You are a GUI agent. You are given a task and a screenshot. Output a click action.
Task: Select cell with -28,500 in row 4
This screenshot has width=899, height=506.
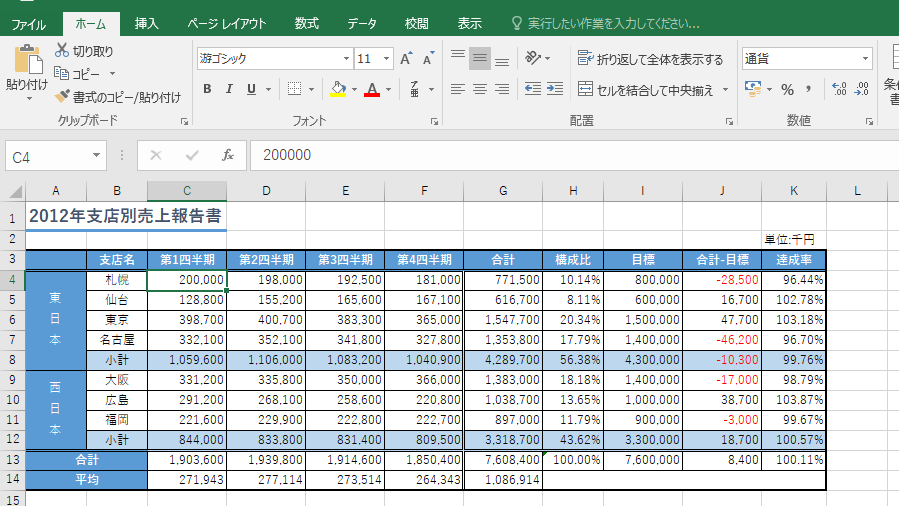tap(722, 280)
